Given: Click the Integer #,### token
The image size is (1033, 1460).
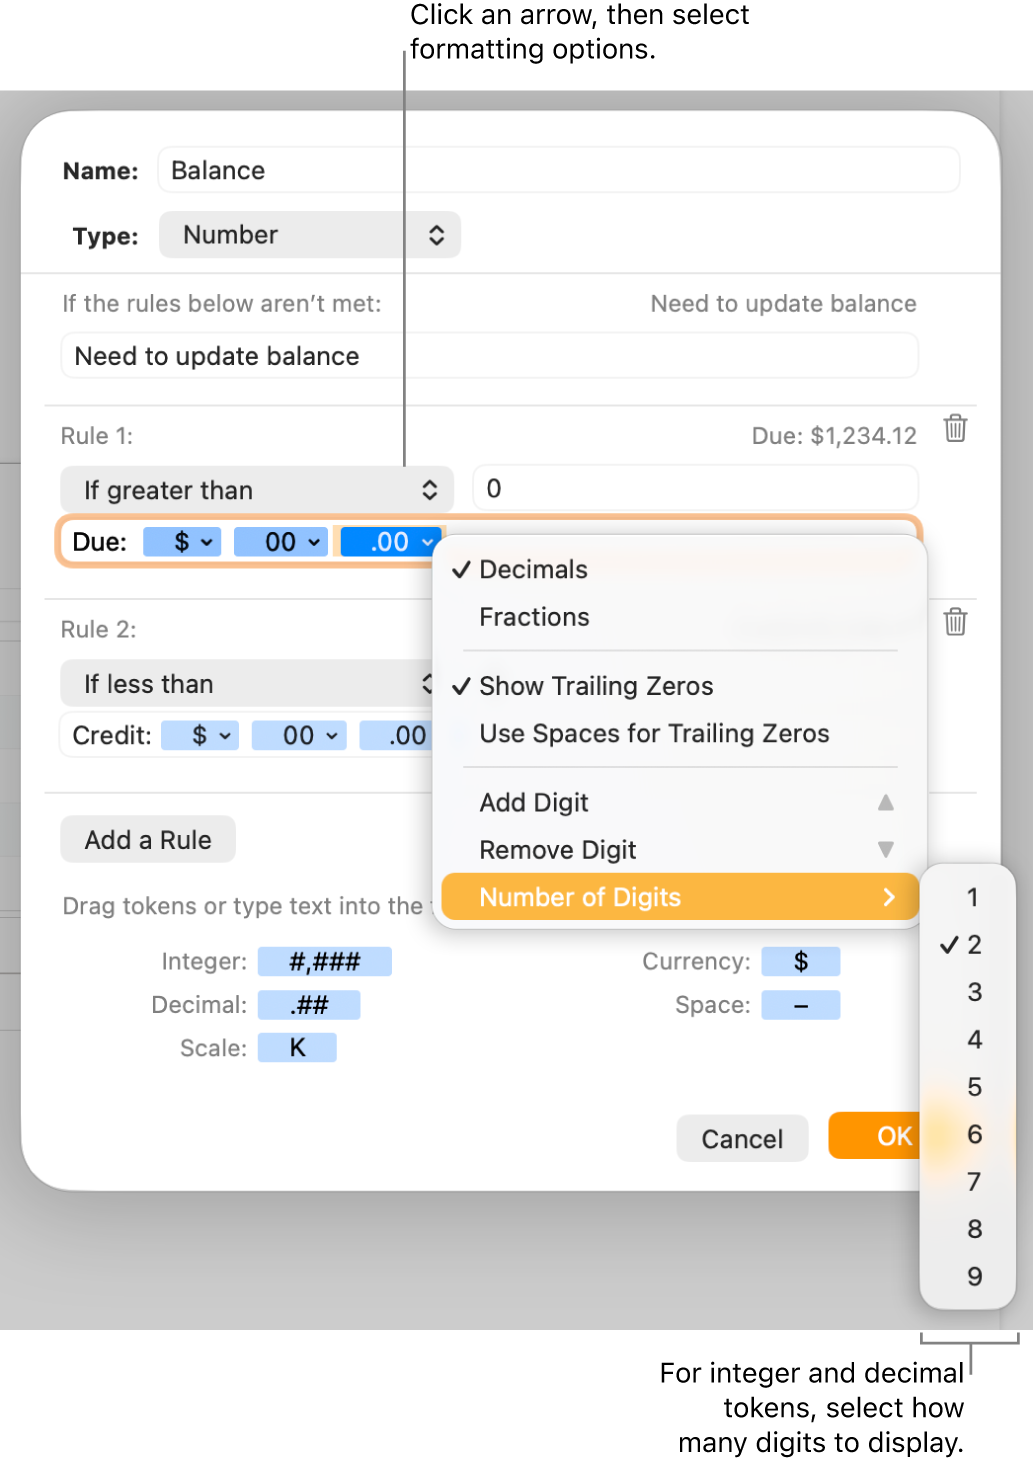Looking at the screenshot, I should [324, 961].
